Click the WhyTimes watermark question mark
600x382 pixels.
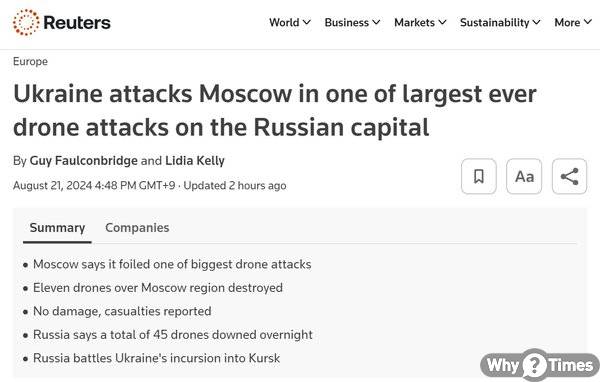[534, 365]
